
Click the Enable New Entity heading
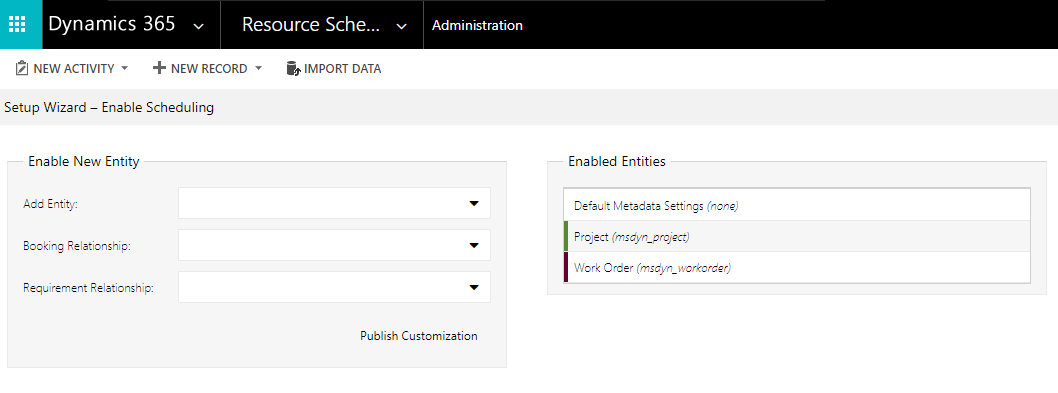84,161
